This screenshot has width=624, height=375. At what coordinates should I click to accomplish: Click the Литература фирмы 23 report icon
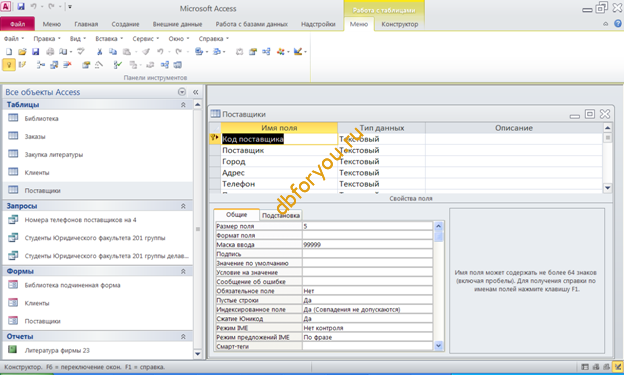click(13, 350)
